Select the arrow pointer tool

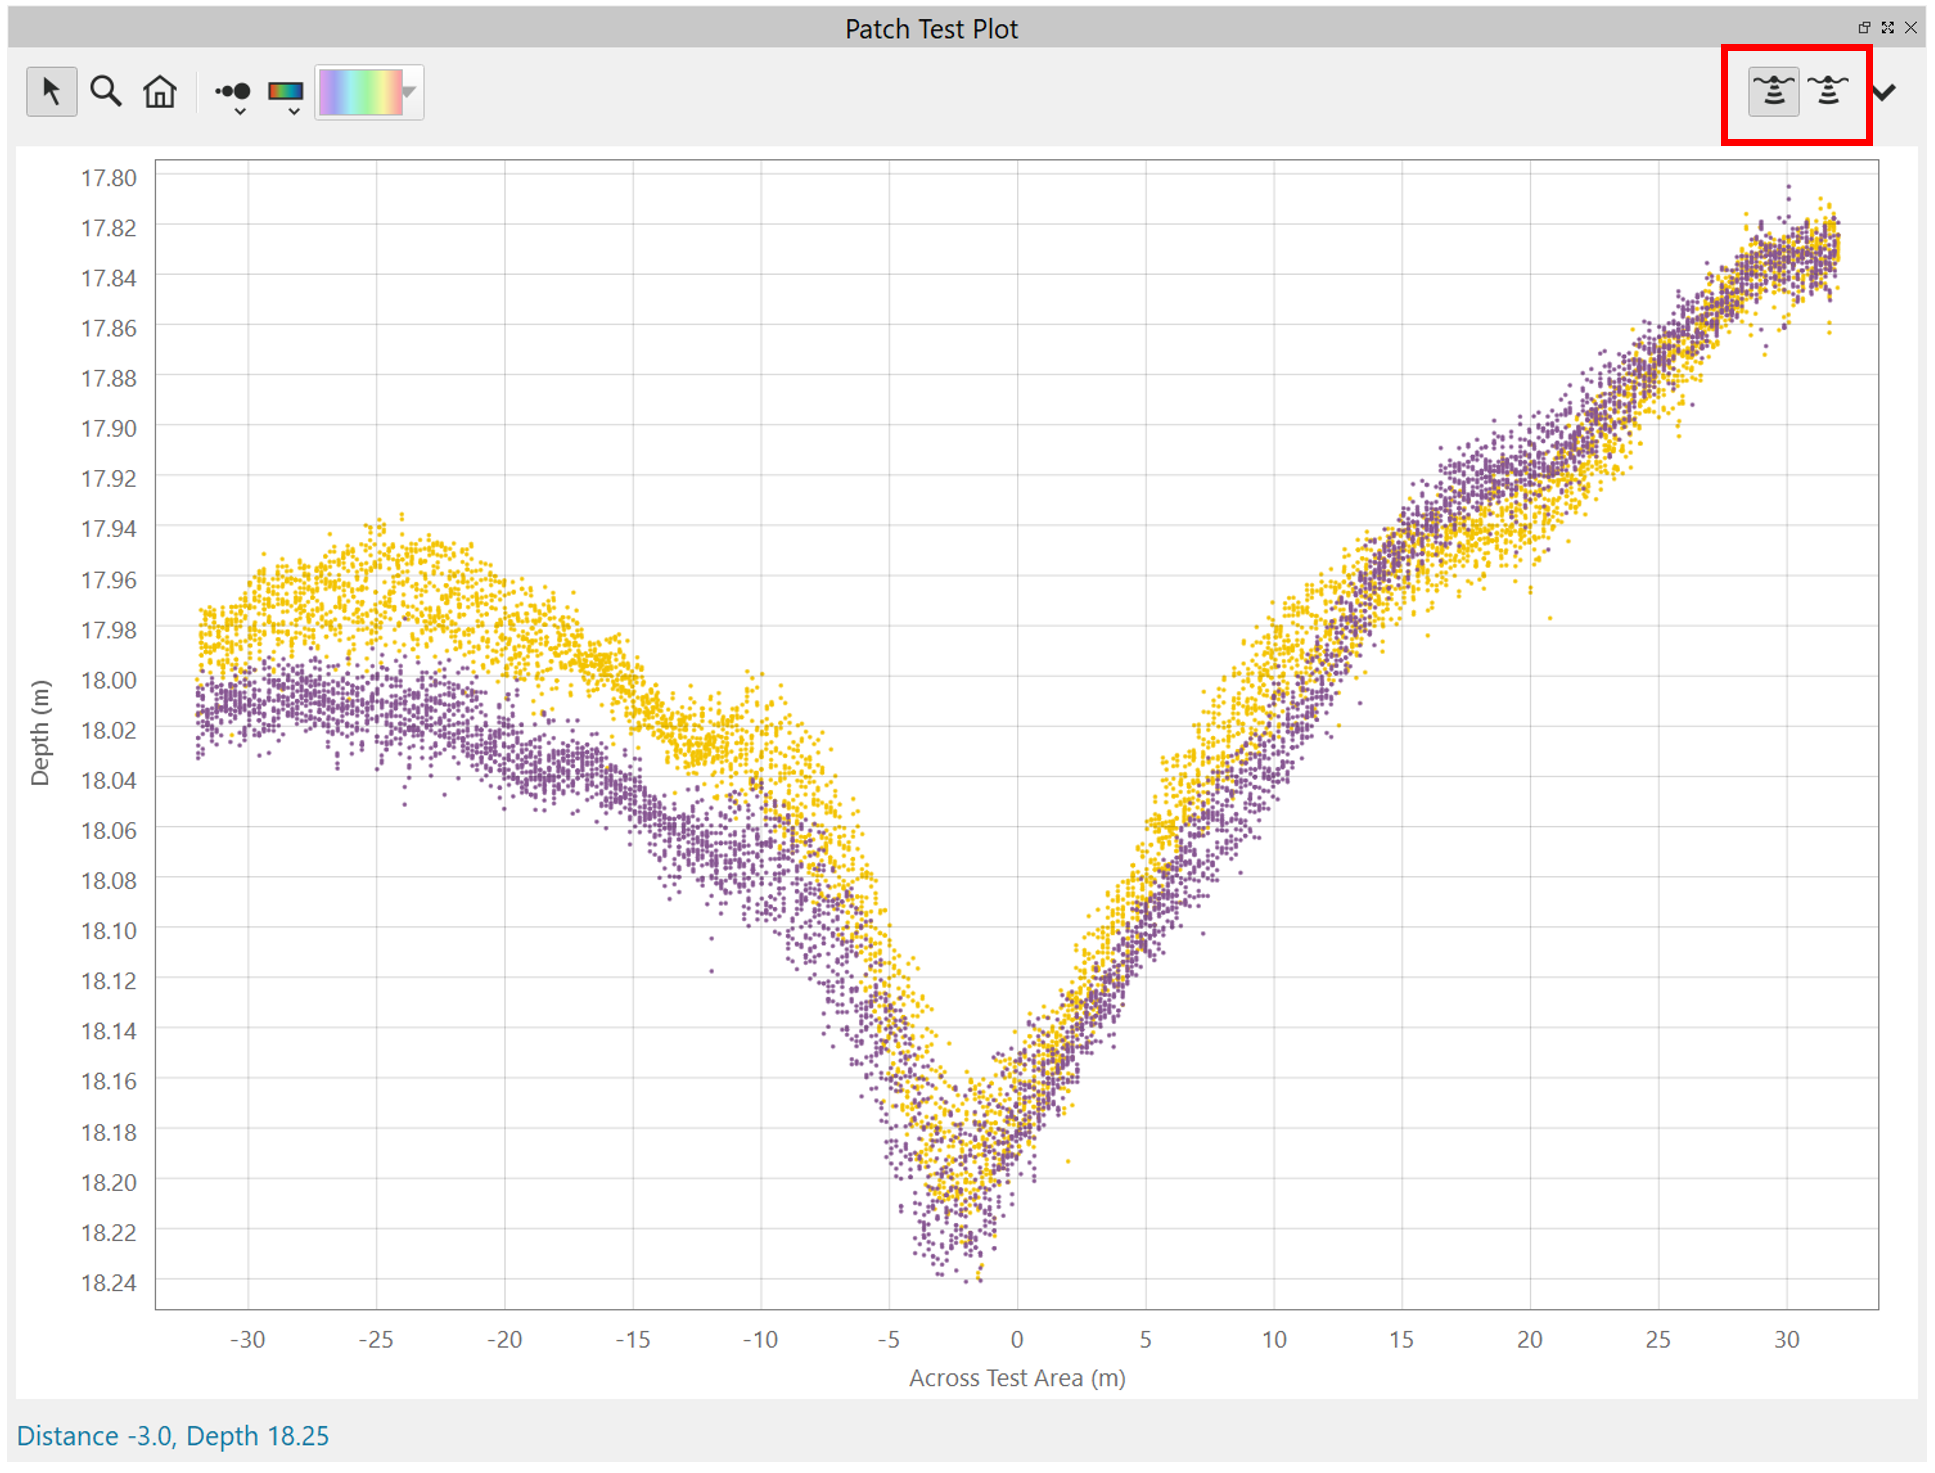pos(51,92)
